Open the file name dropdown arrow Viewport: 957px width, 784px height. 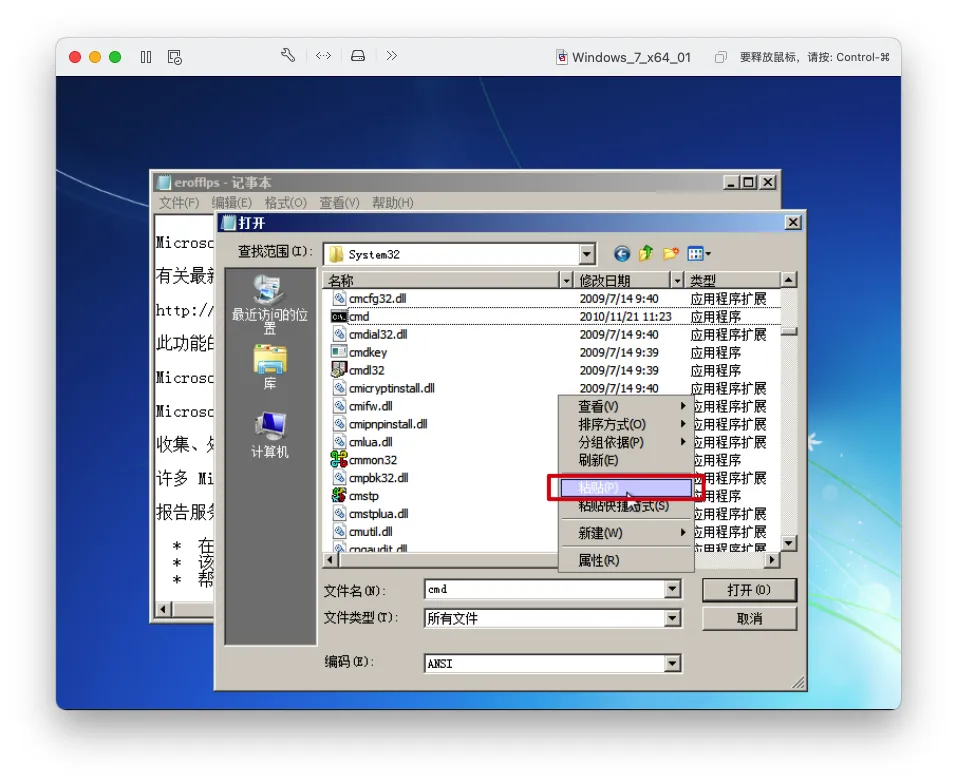[x=672, y=589]
